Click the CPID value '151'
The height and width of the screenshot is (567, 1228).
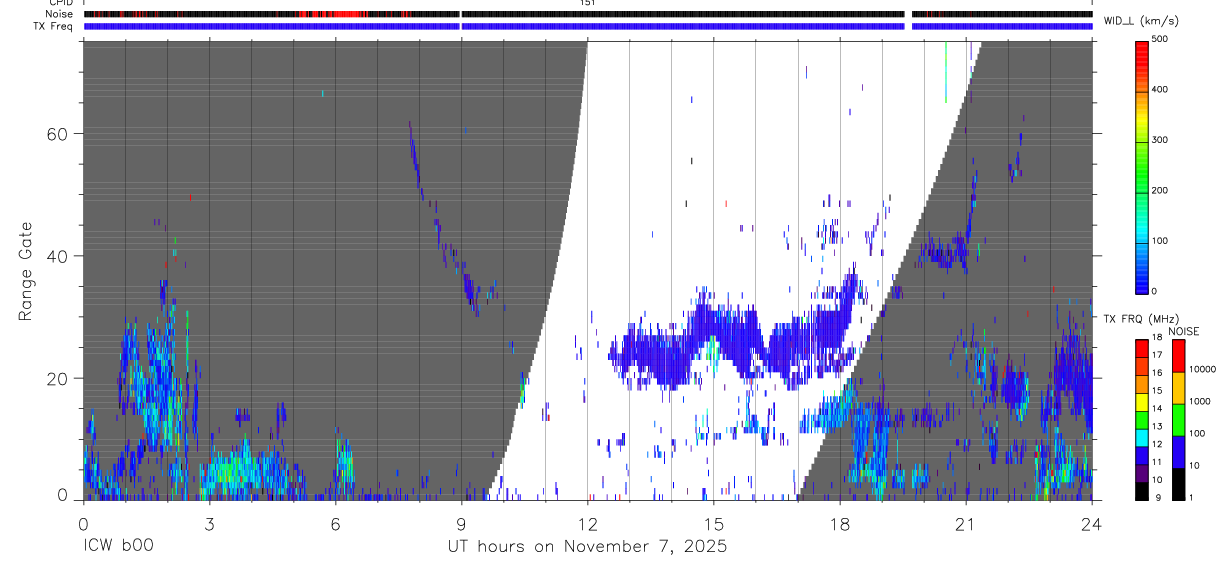(x=587, y=3)
